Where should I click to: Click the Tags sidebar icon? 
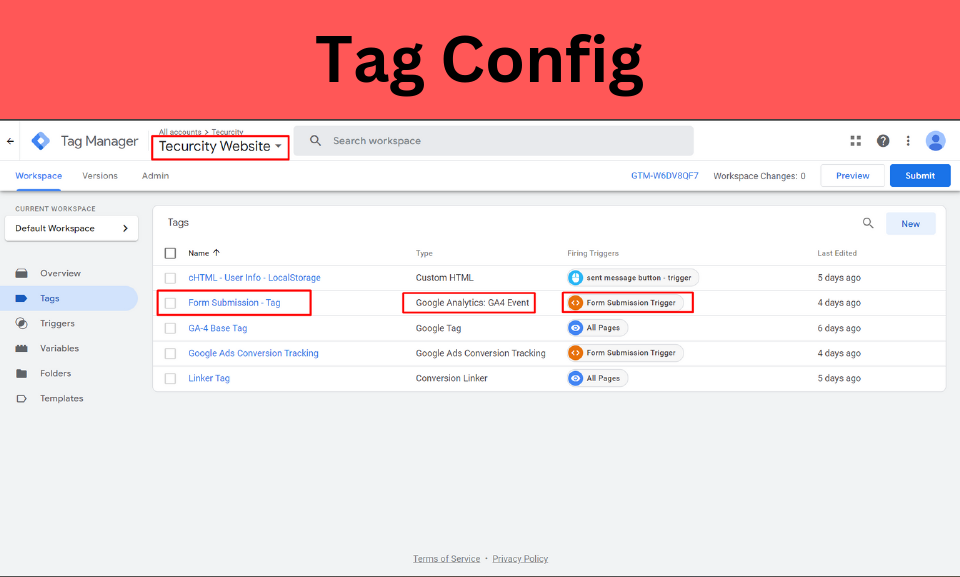click(21, 298)
